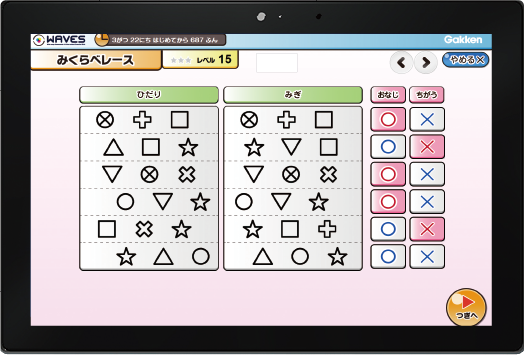This screenshot has width=526, height=360.
Task: Click the ひだり panel header
Action: tap(149, 95)
